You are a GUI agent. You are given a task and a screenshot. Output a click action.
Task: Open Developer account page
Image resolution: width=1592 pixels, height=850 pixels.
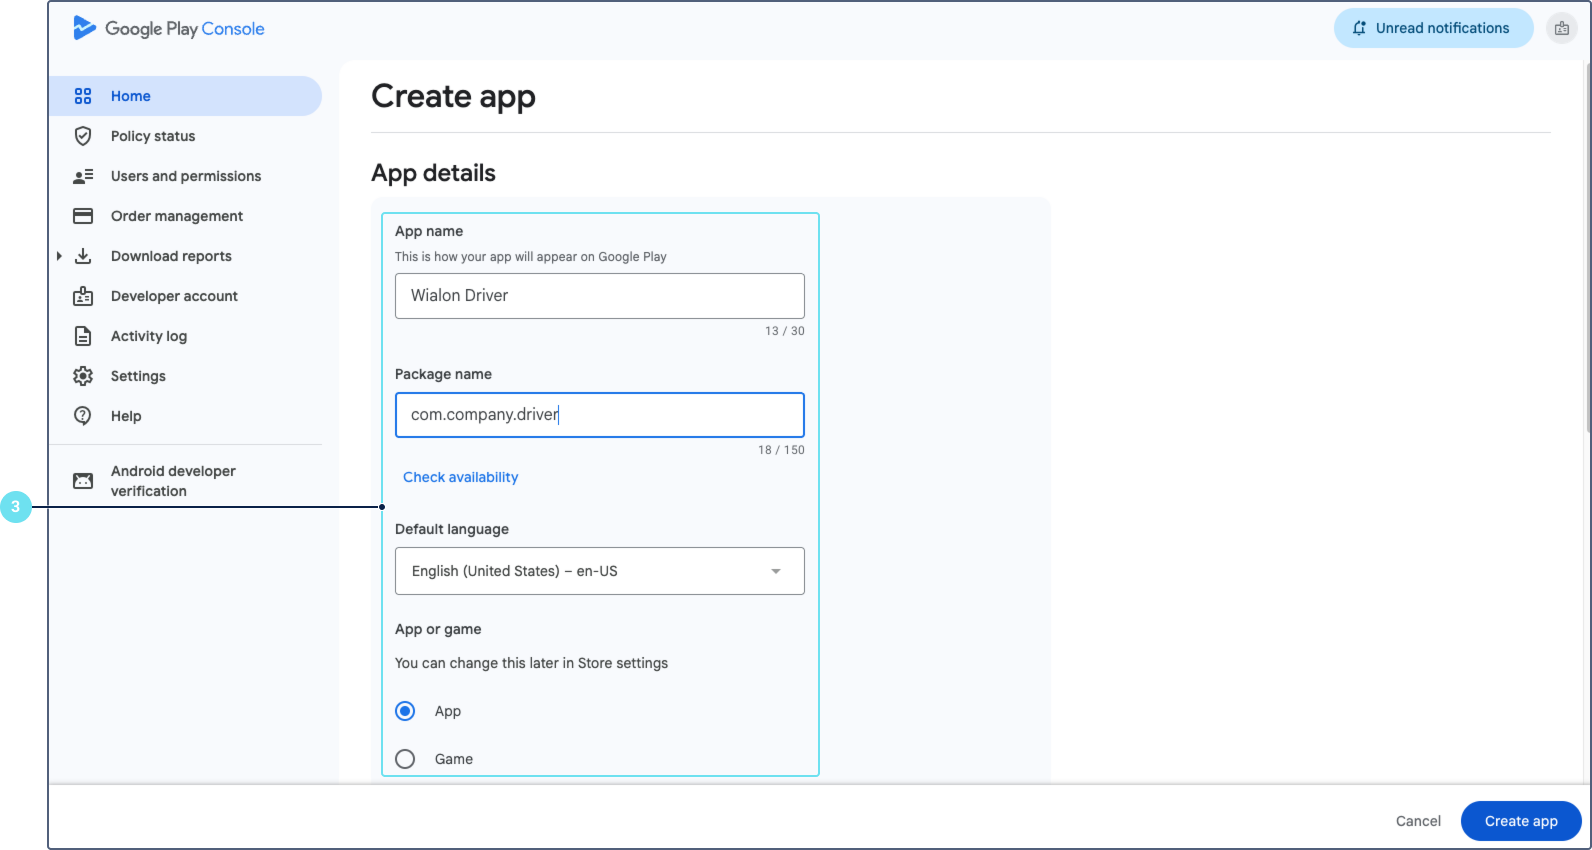[185, 296]
